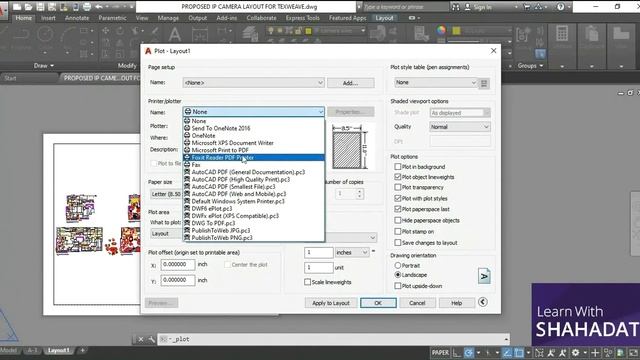Toggle Plot object lineweights checkbox
The height and width of the screenshot is (360, 640).
pyautogui.click(x=398, y=177)
